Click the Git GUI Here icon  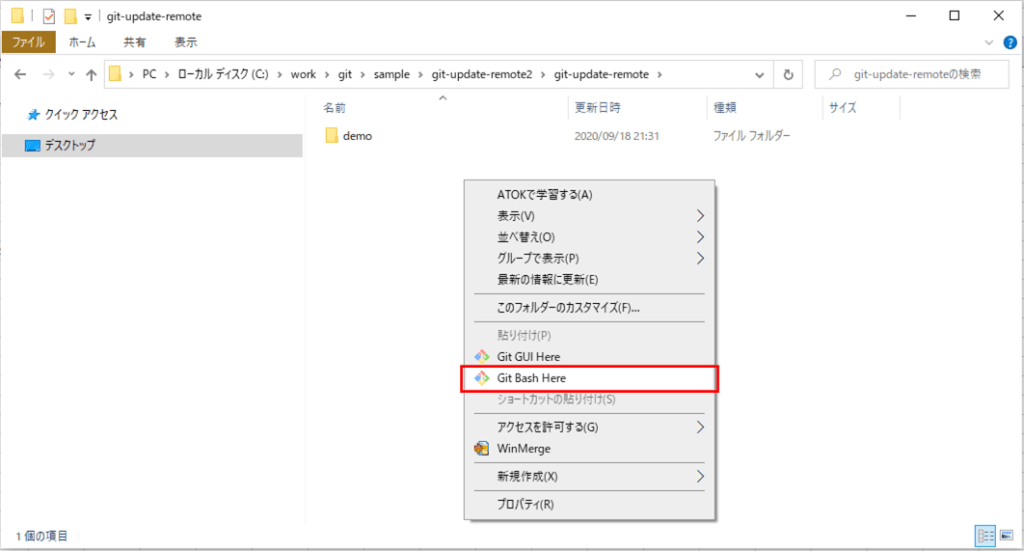(x=481, y=356)
